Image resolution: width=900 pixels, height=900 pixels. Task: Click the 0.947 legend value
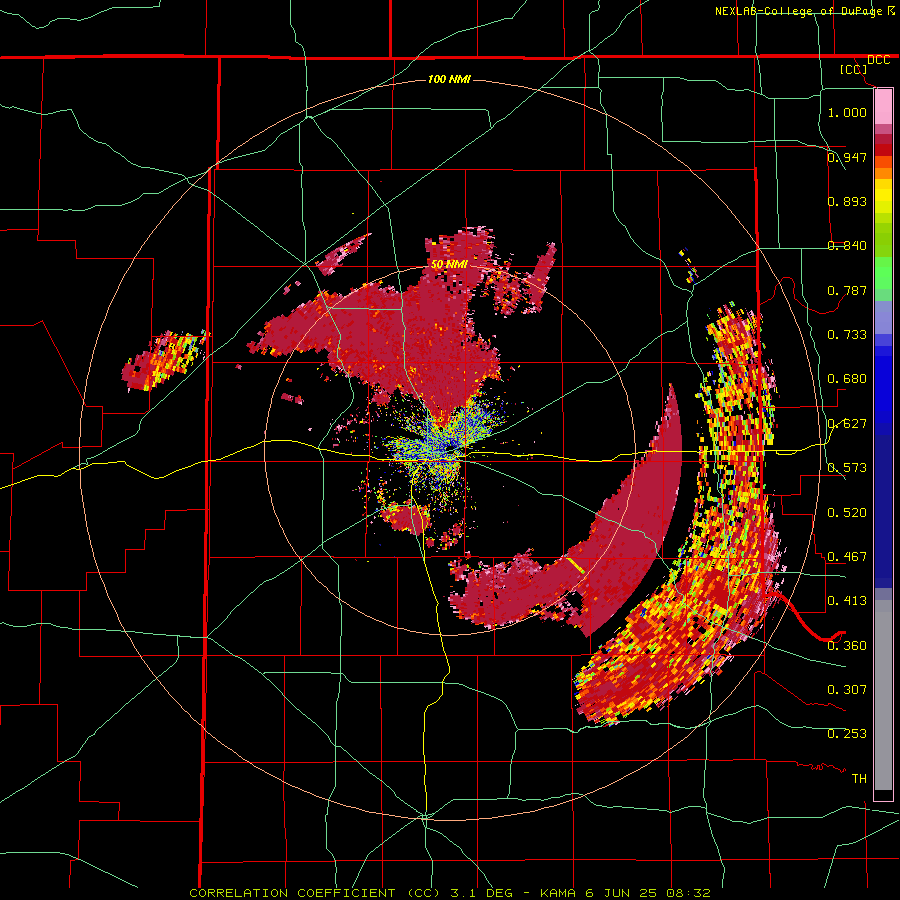click(x=847, y=157)
